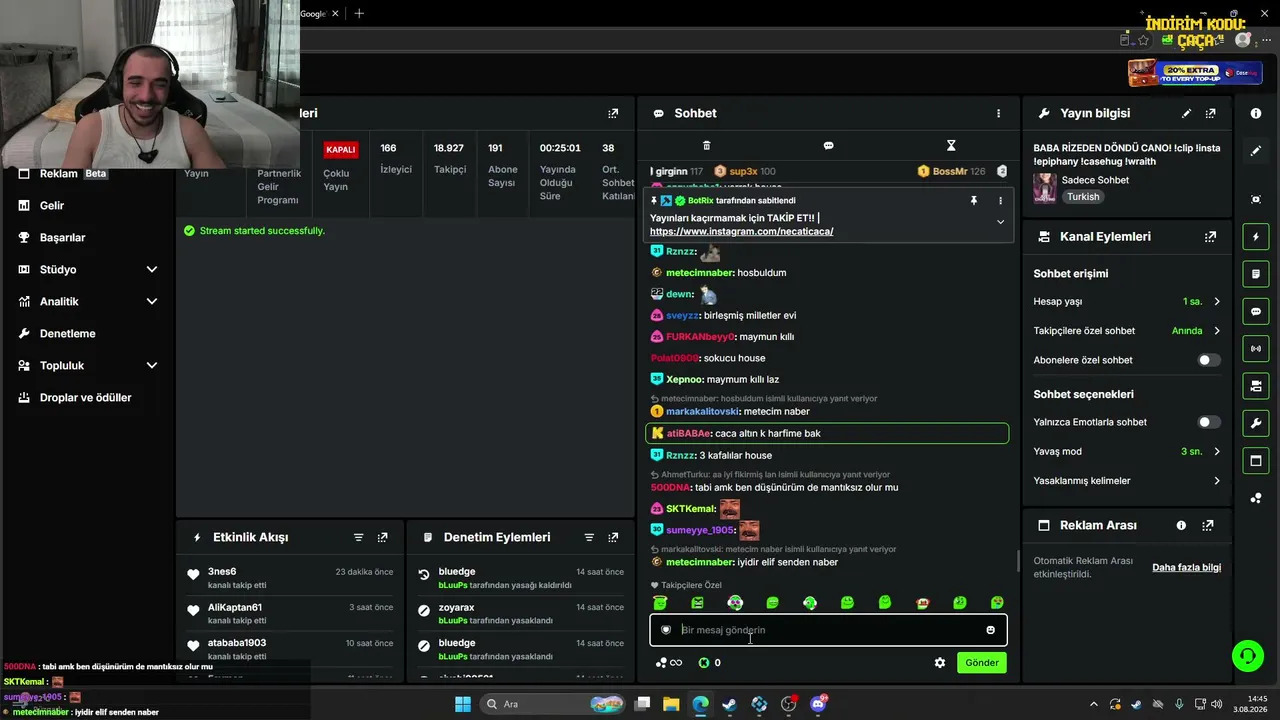Screen dimensions: 1280x720
Task: Pop out the Kanal Eylemleri panel
Action: (1211, 237)
